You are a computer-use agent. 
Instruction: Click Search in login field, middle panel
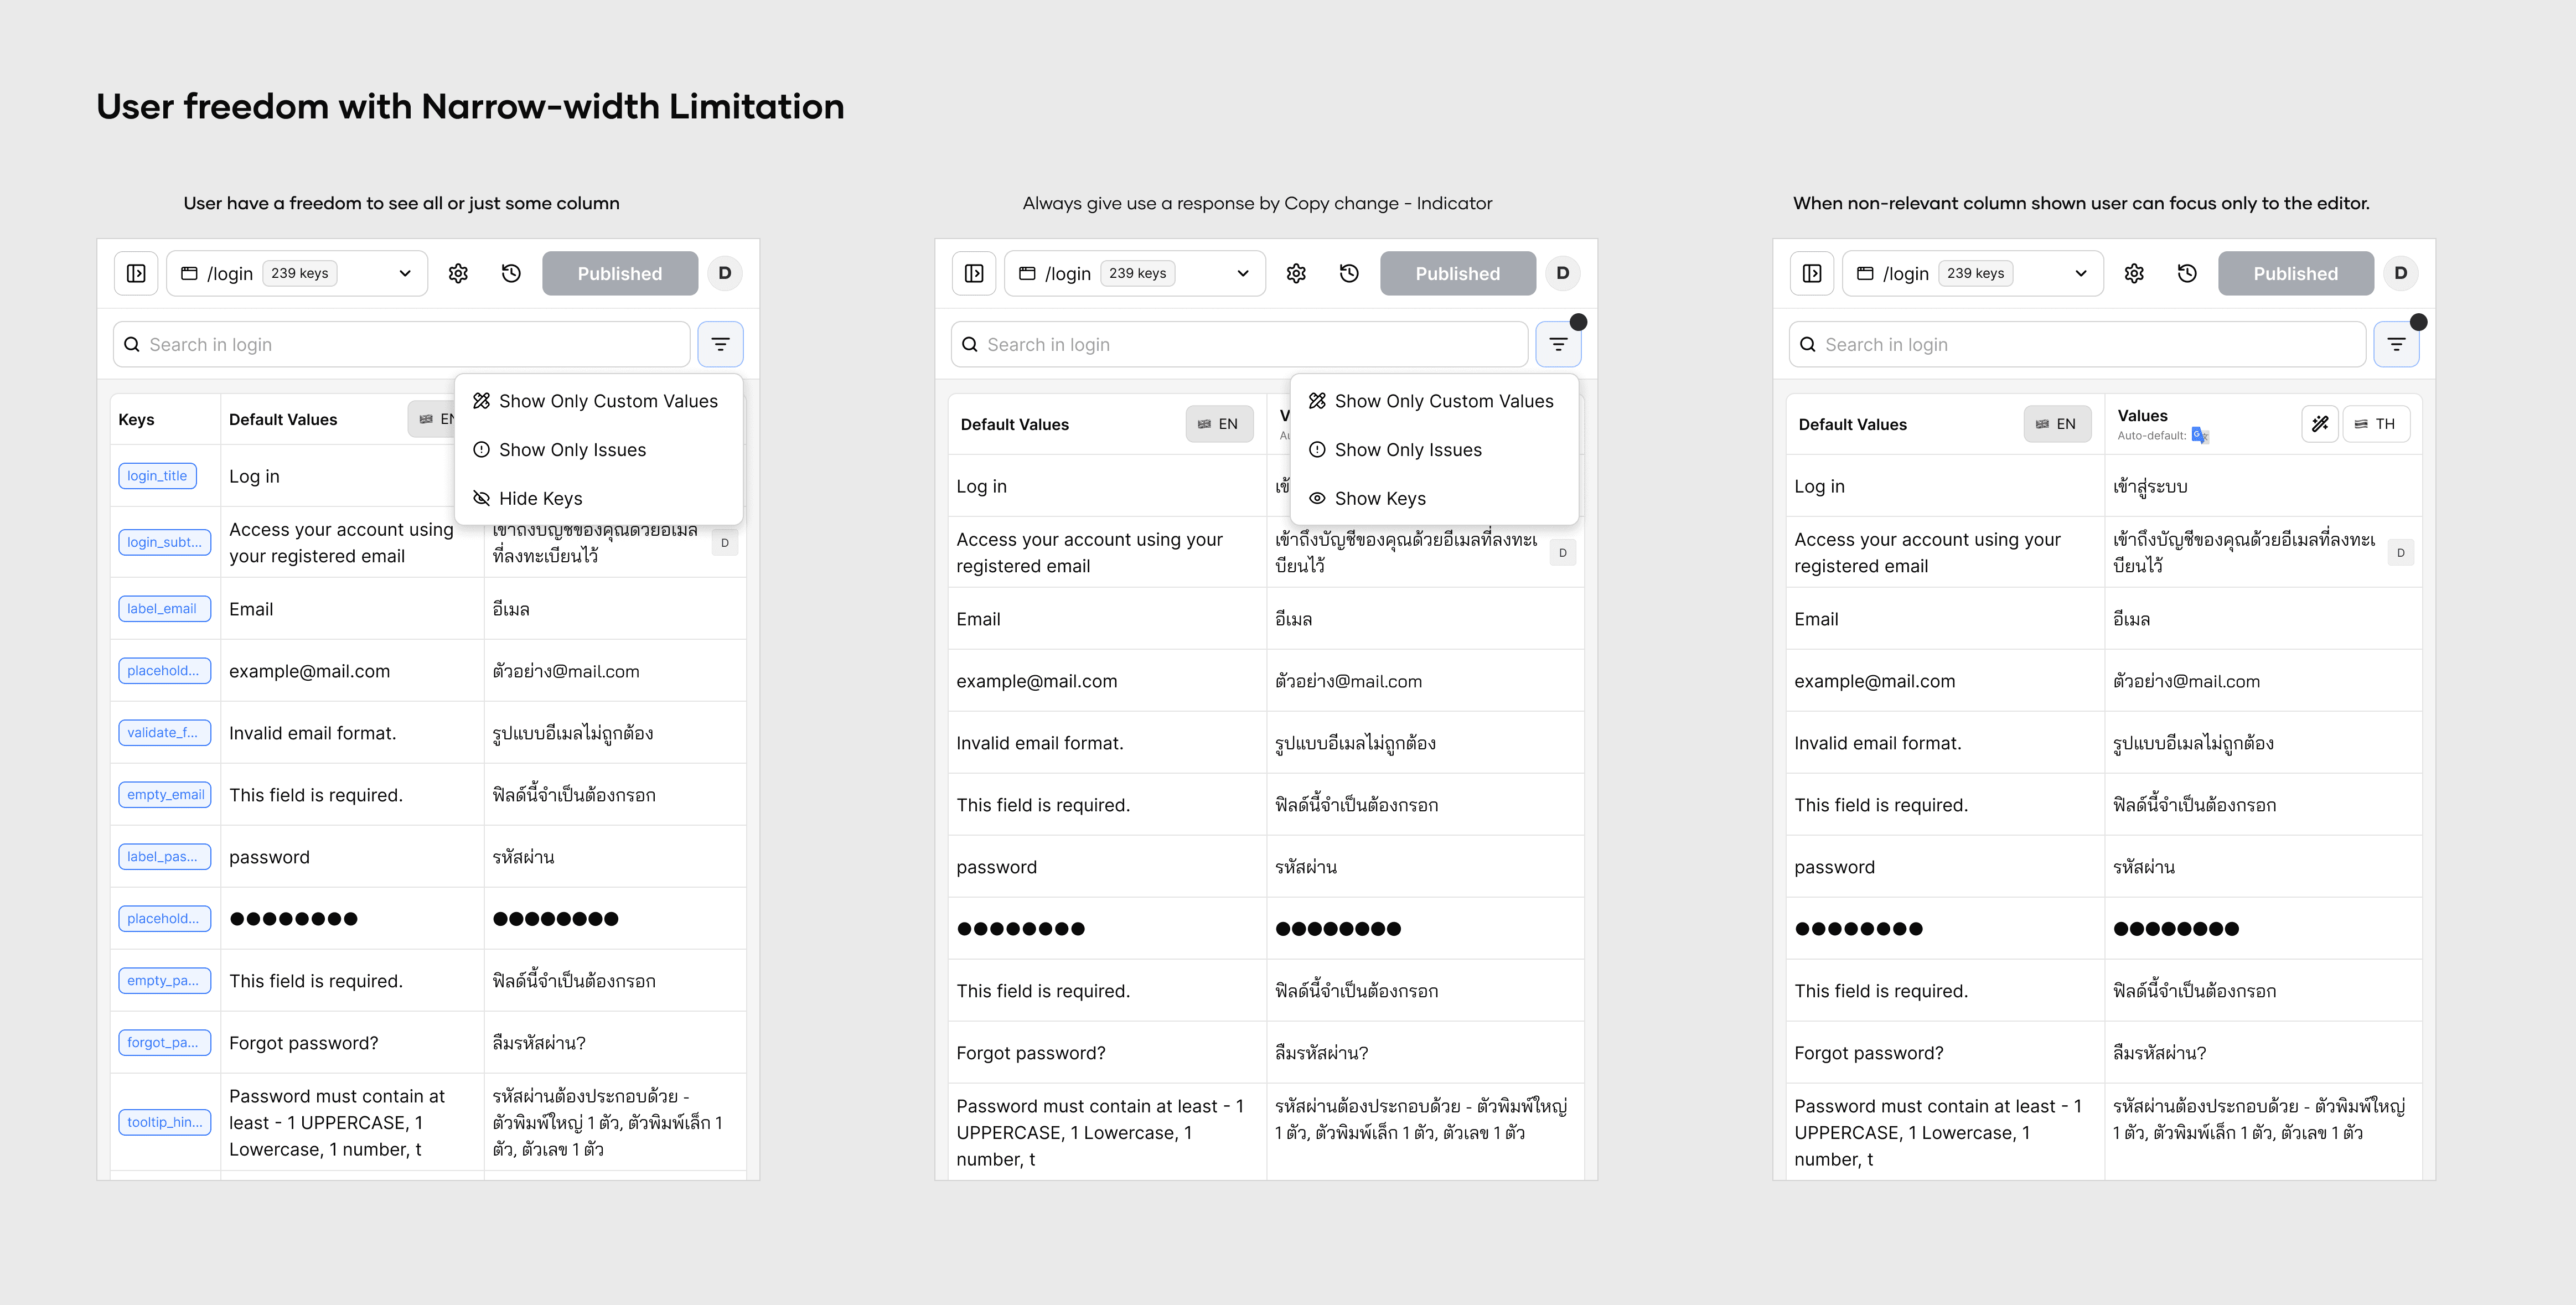(1240, 344)
